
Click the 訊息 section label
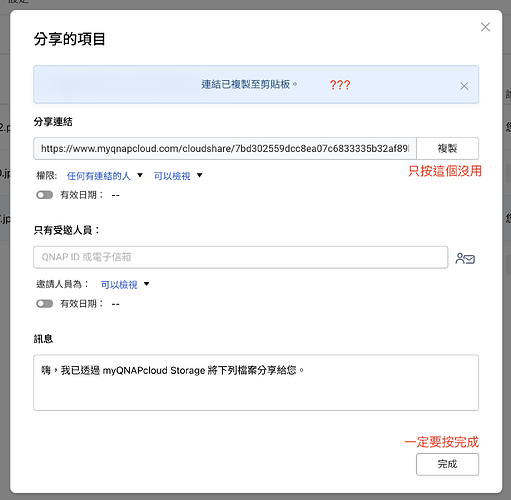click(43, 339)
